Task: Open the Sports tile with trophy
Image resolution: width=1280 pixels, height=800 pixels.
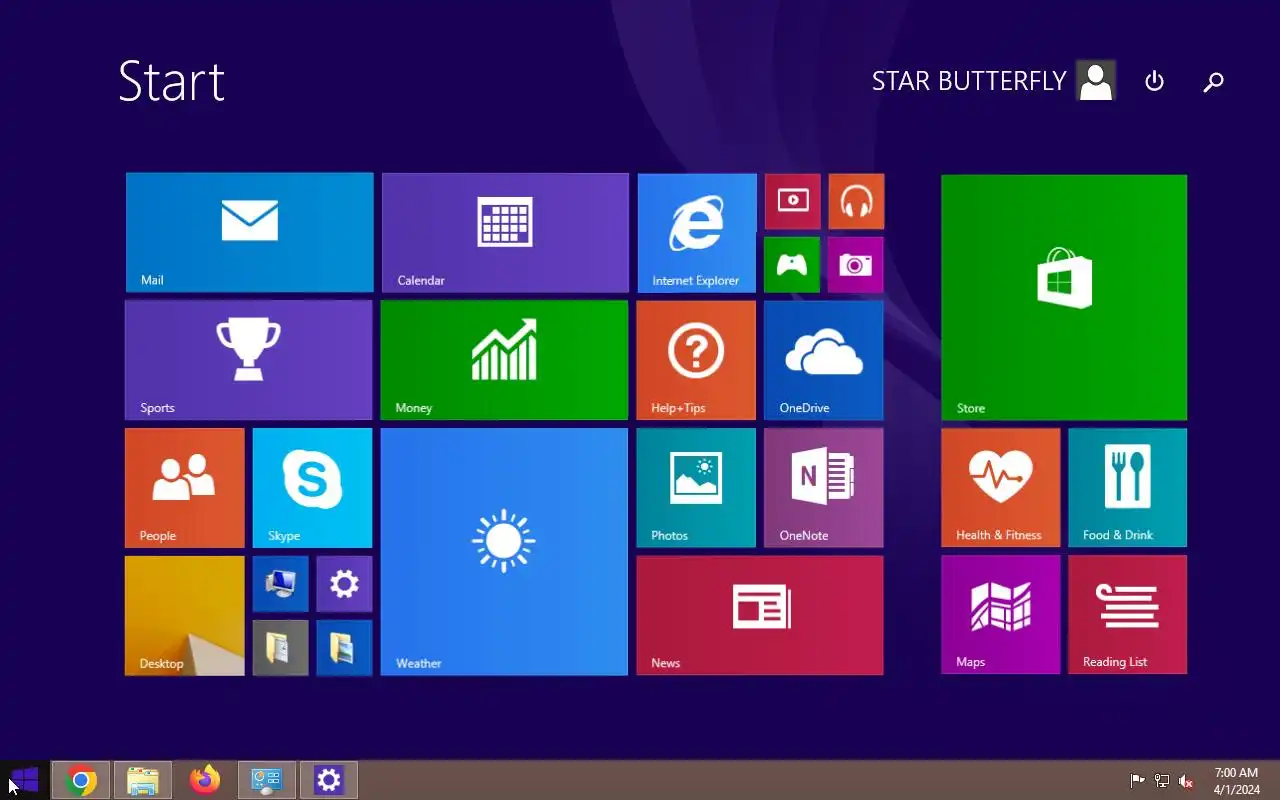Action: [x=249, y=360]
